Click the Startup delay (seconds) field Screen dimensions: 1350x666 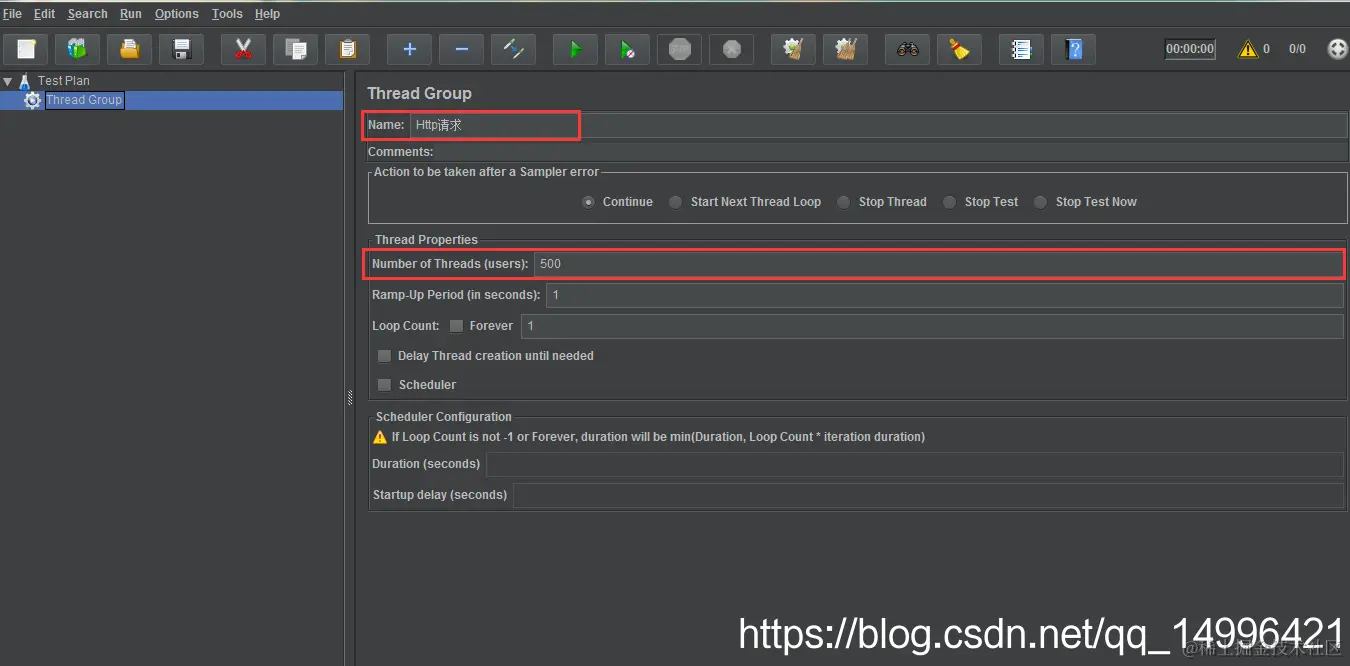(x=928, y=495)
